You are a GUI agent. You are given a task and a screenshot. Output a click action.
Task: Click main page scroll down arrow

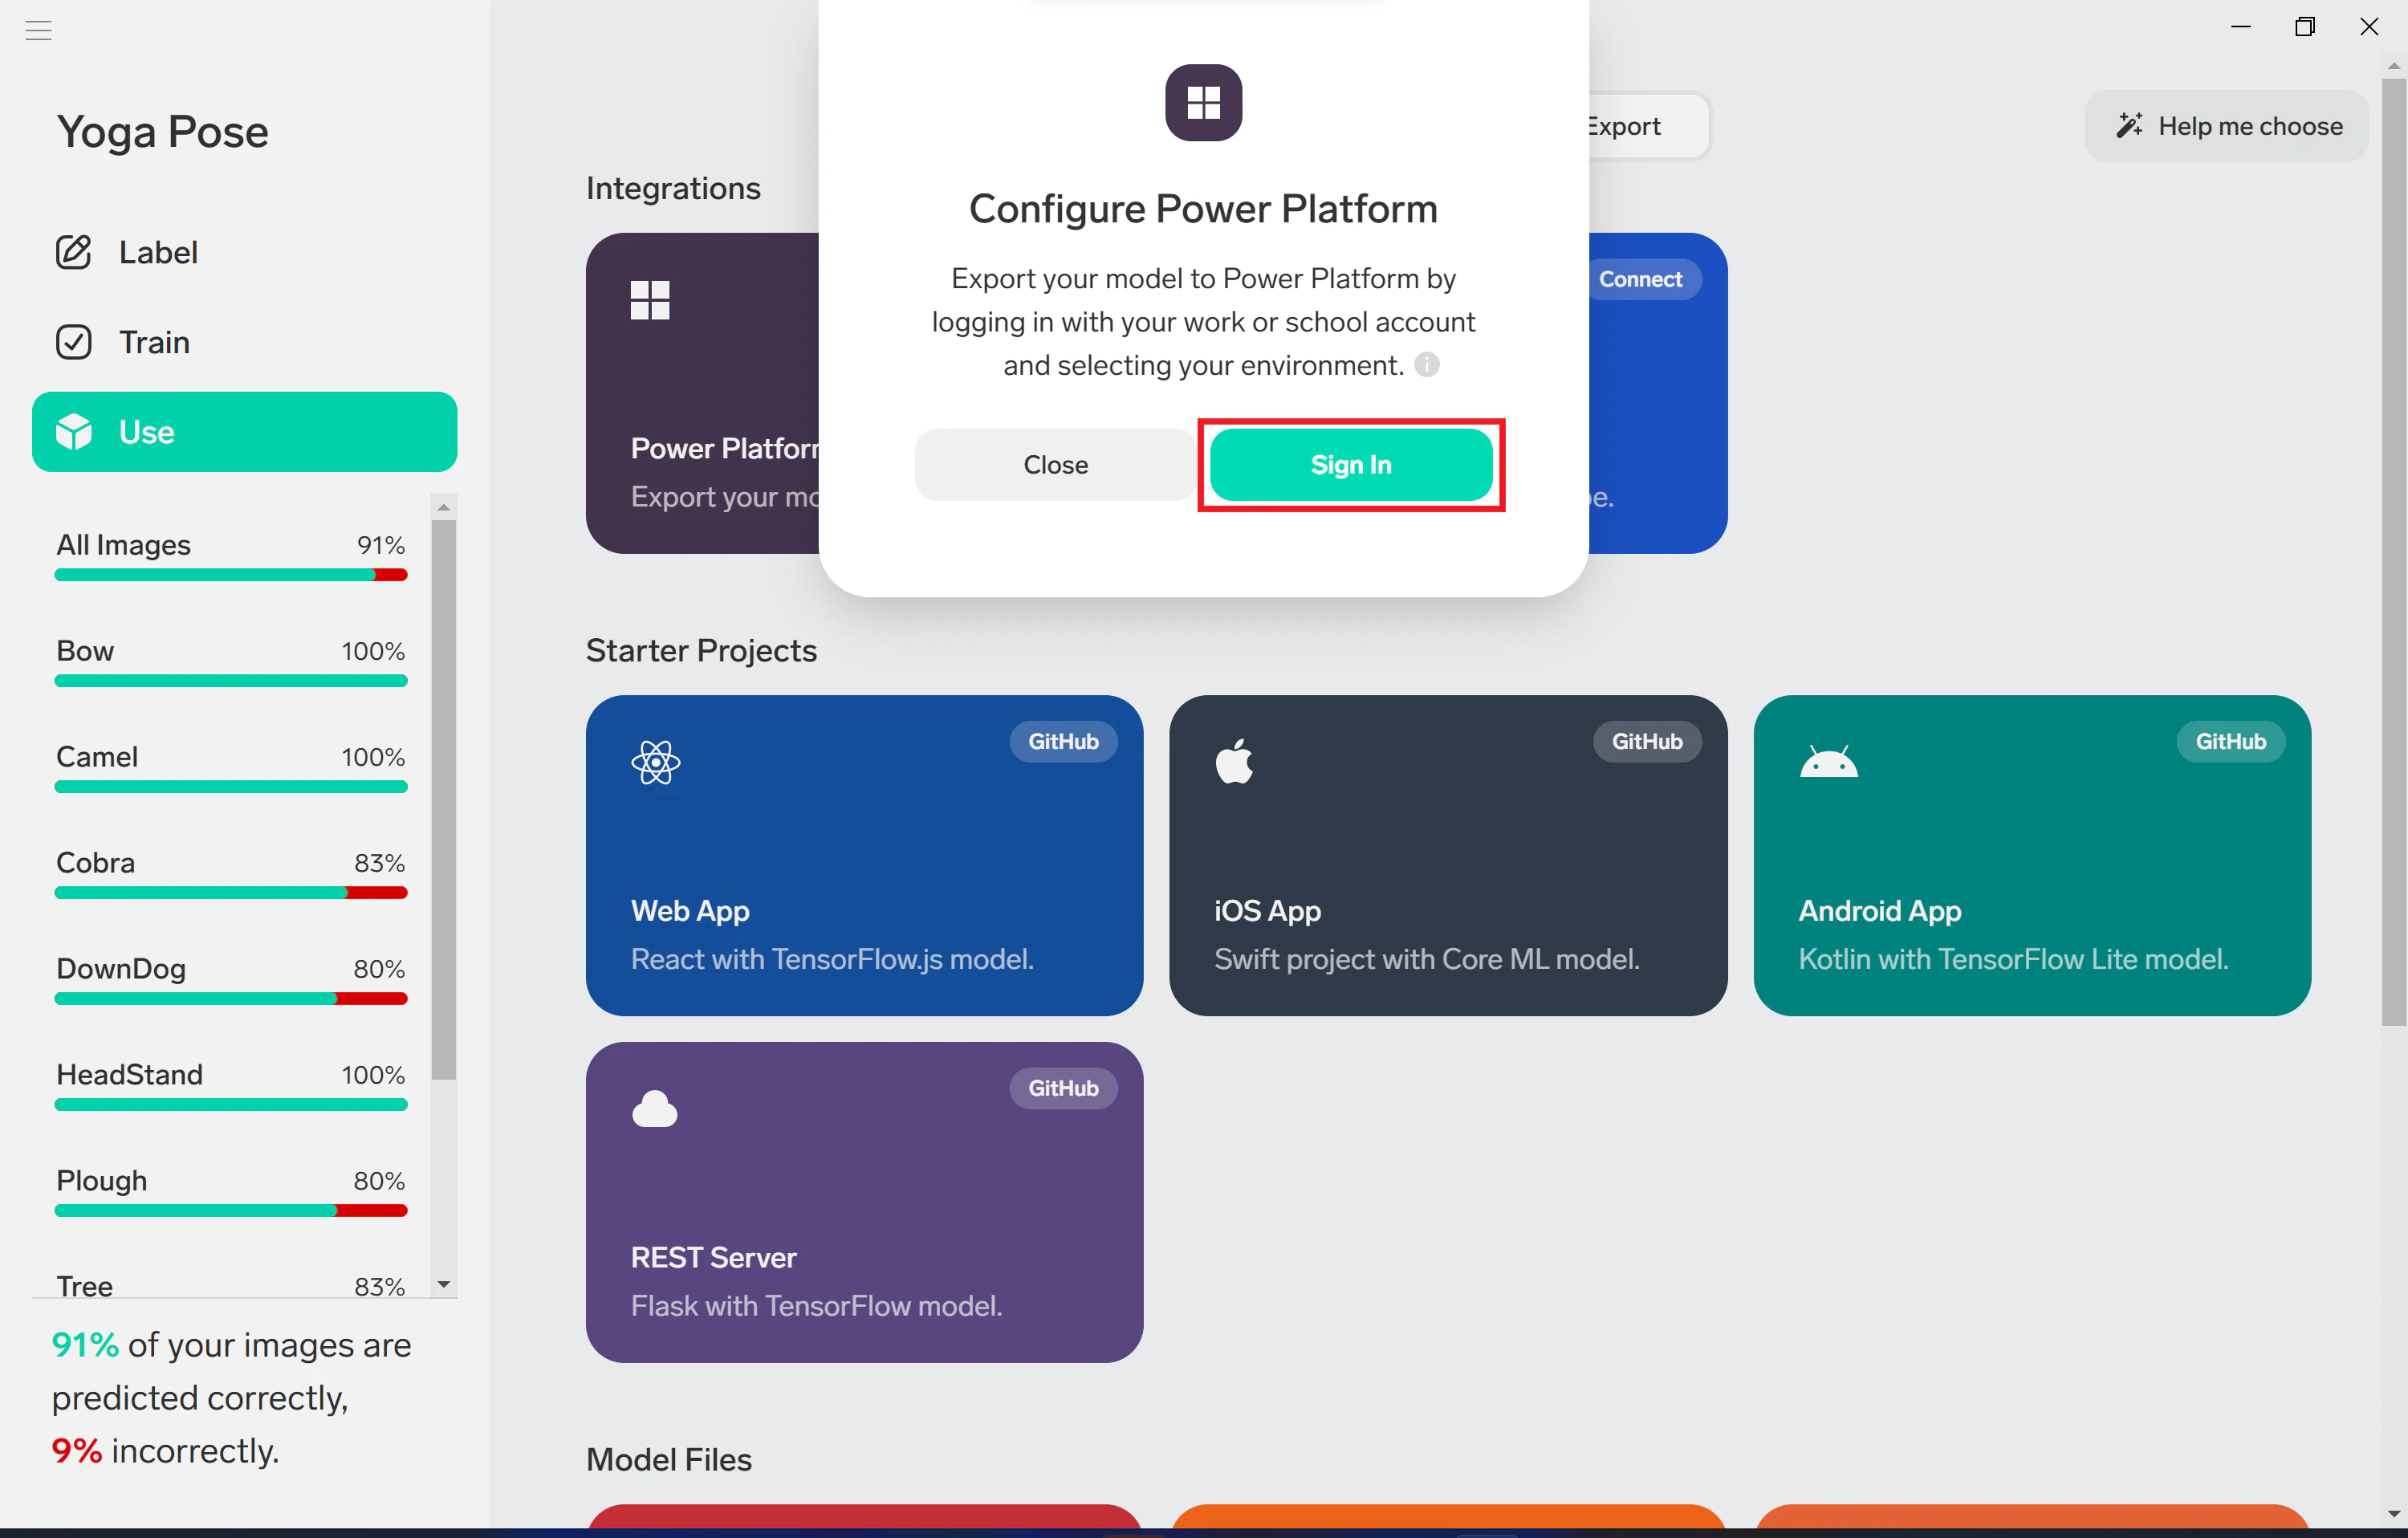[x=2394, y=1514]
